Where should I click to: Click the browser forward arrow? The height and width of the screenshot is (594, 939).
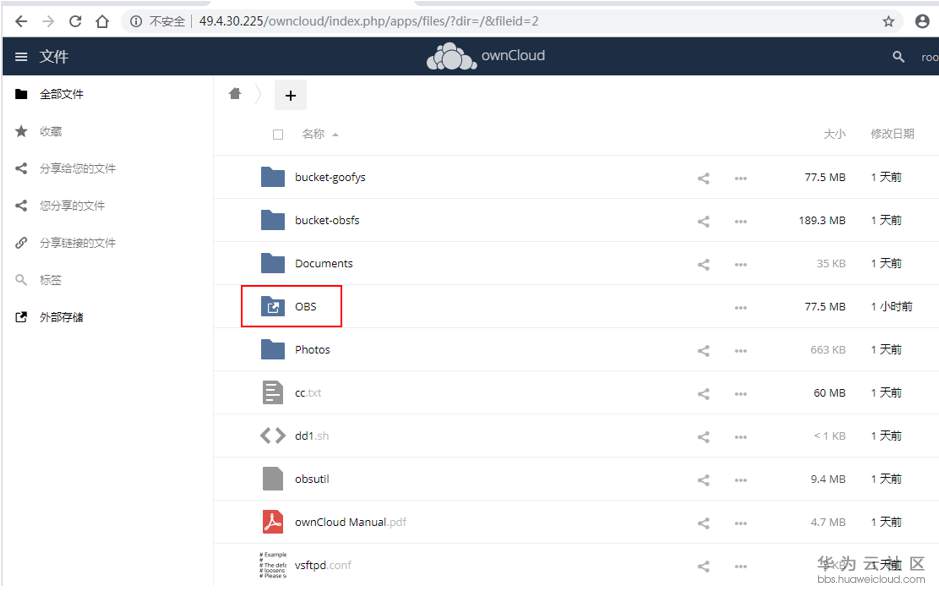click(x=48, y=22)
